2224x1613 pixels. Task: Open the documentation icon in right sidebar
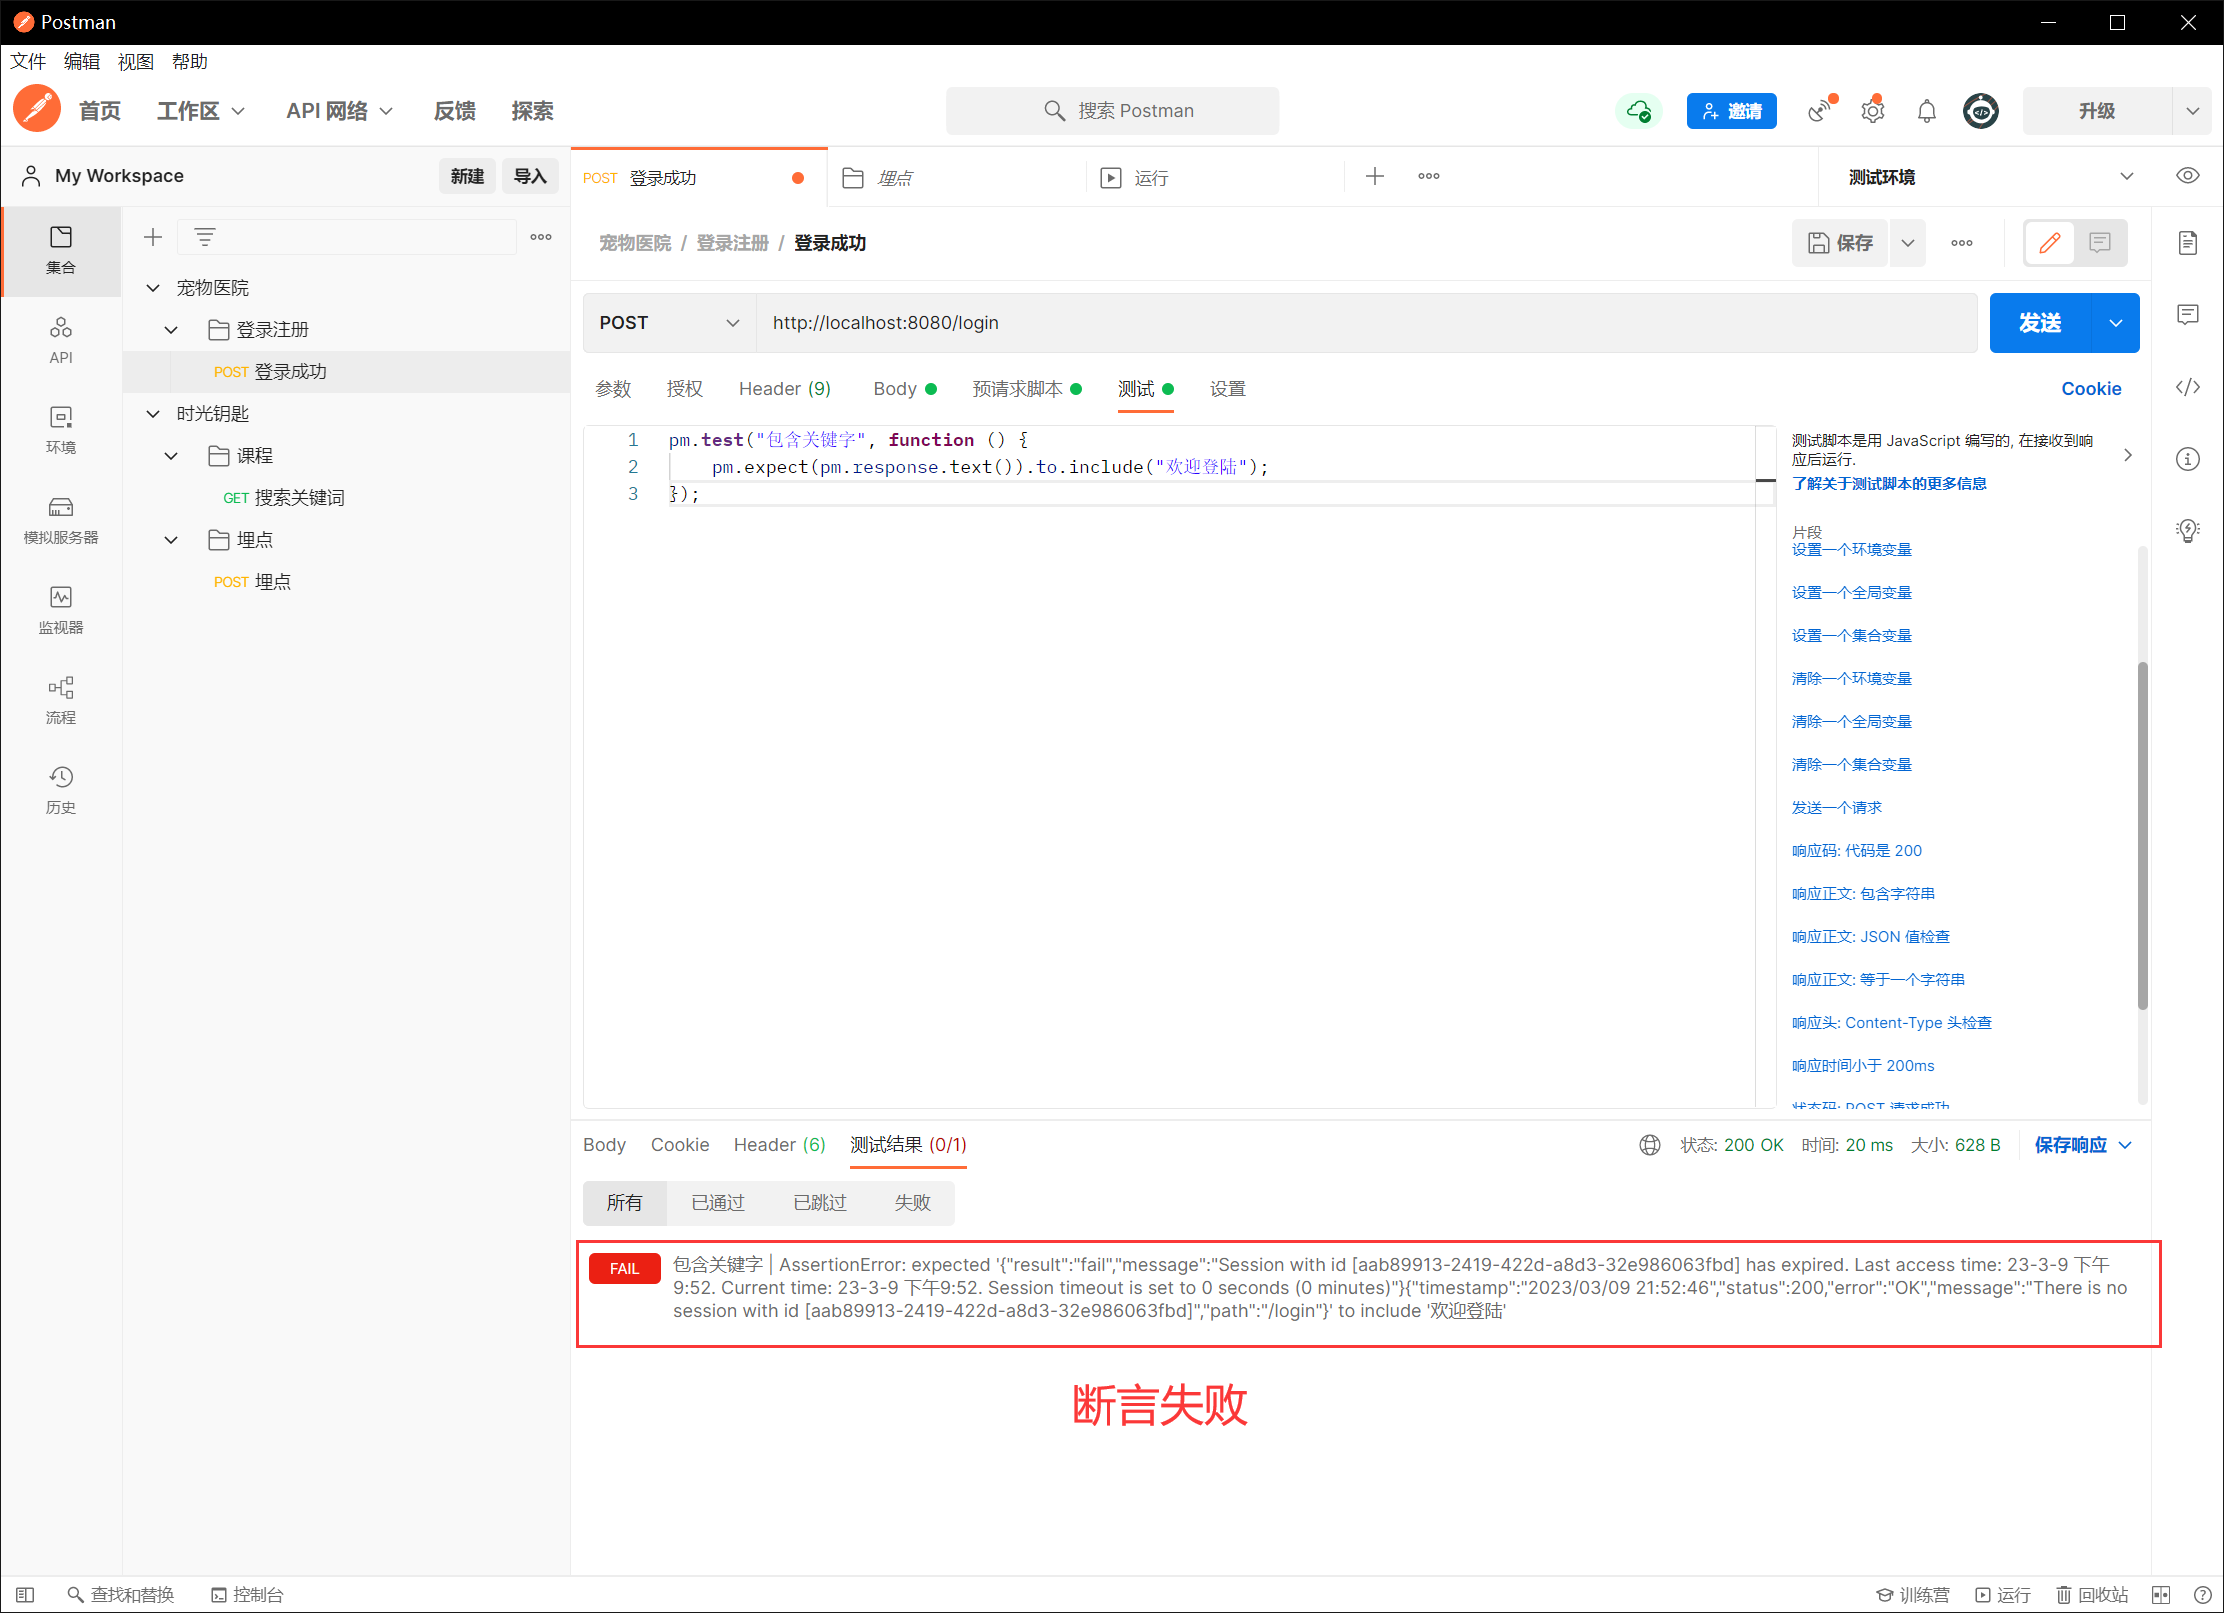(x=2187, y=243)
